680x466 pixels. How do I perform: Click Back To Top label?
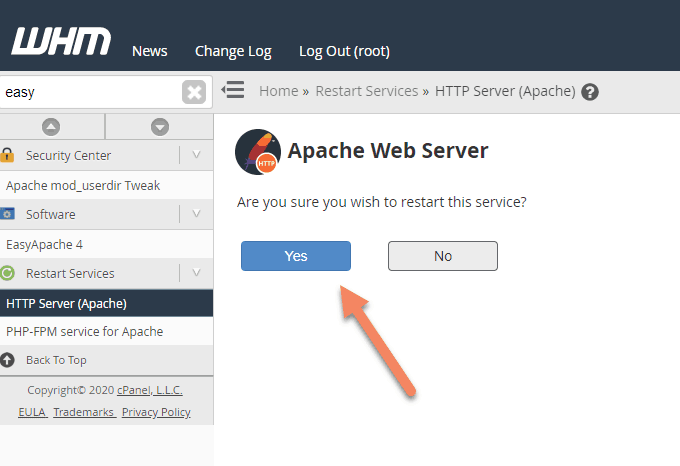(56, 360)
